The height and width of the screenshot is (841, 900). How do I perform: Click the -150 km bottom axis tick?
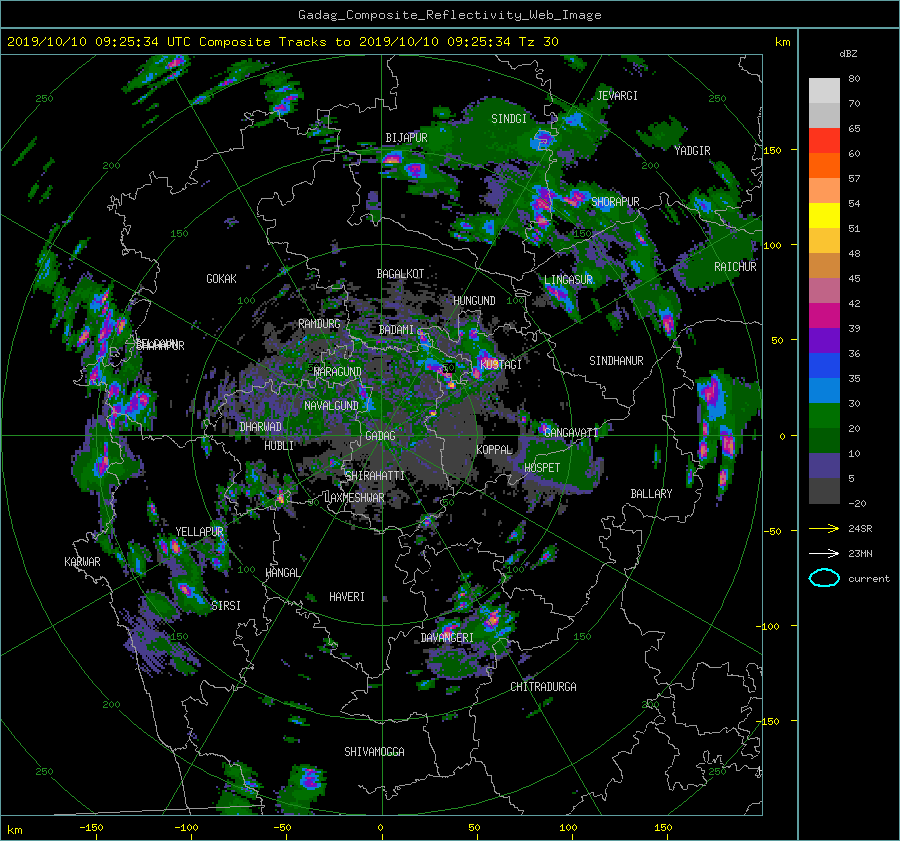(x=91, y=828)
